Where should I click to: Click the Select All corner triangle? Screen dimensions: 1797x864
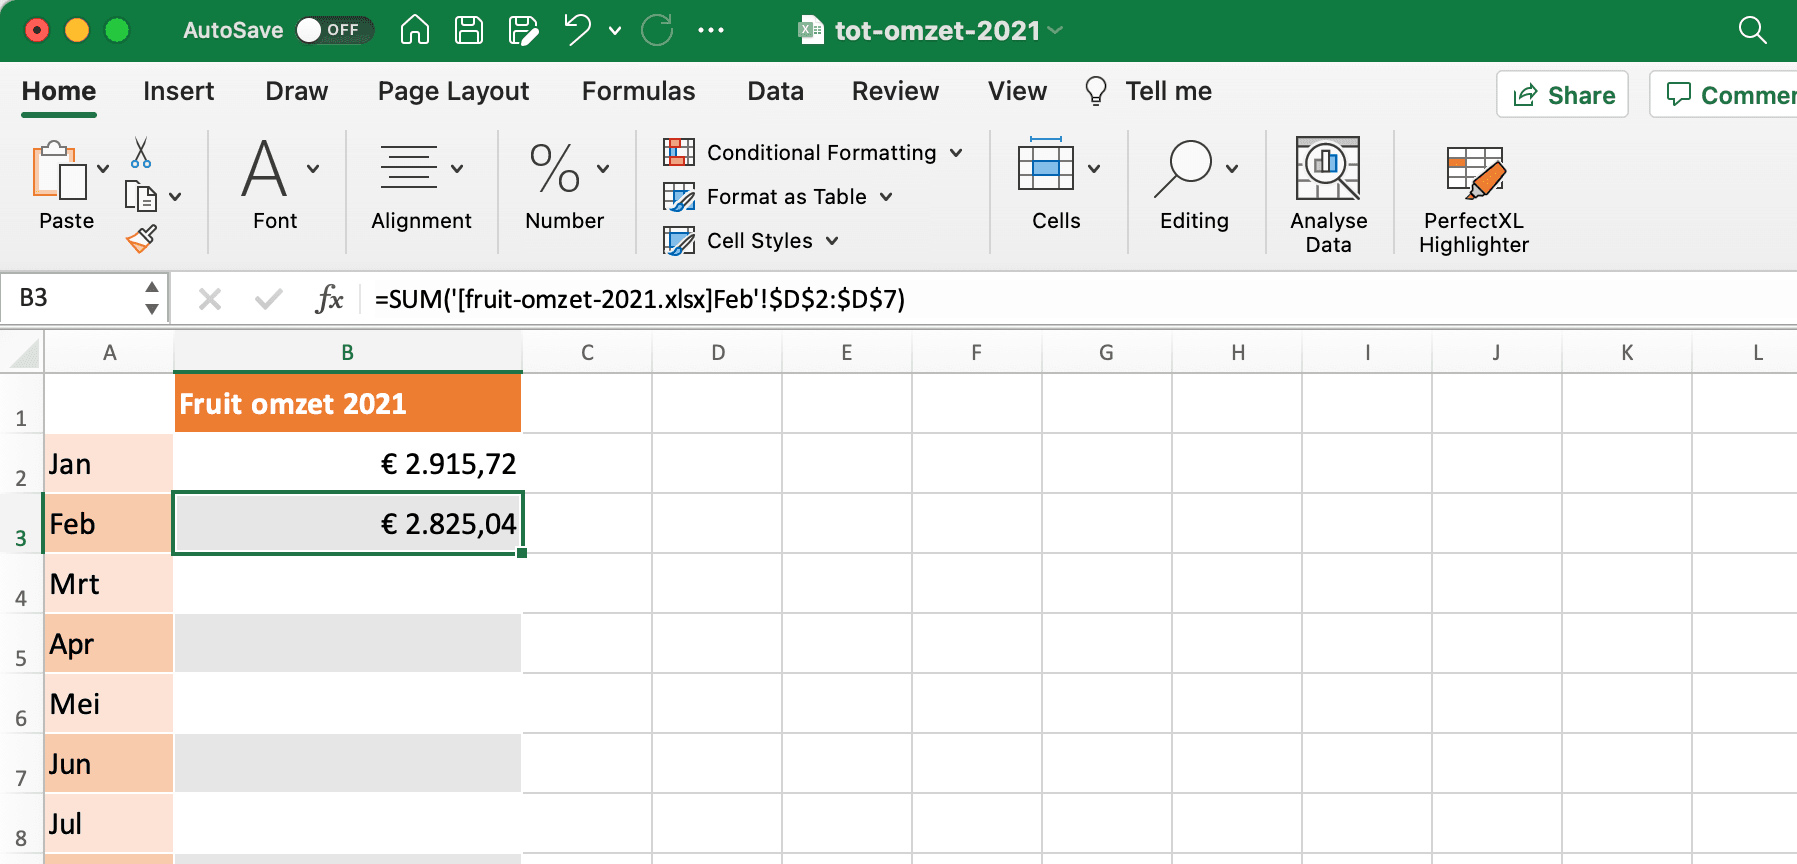(22, 353)
